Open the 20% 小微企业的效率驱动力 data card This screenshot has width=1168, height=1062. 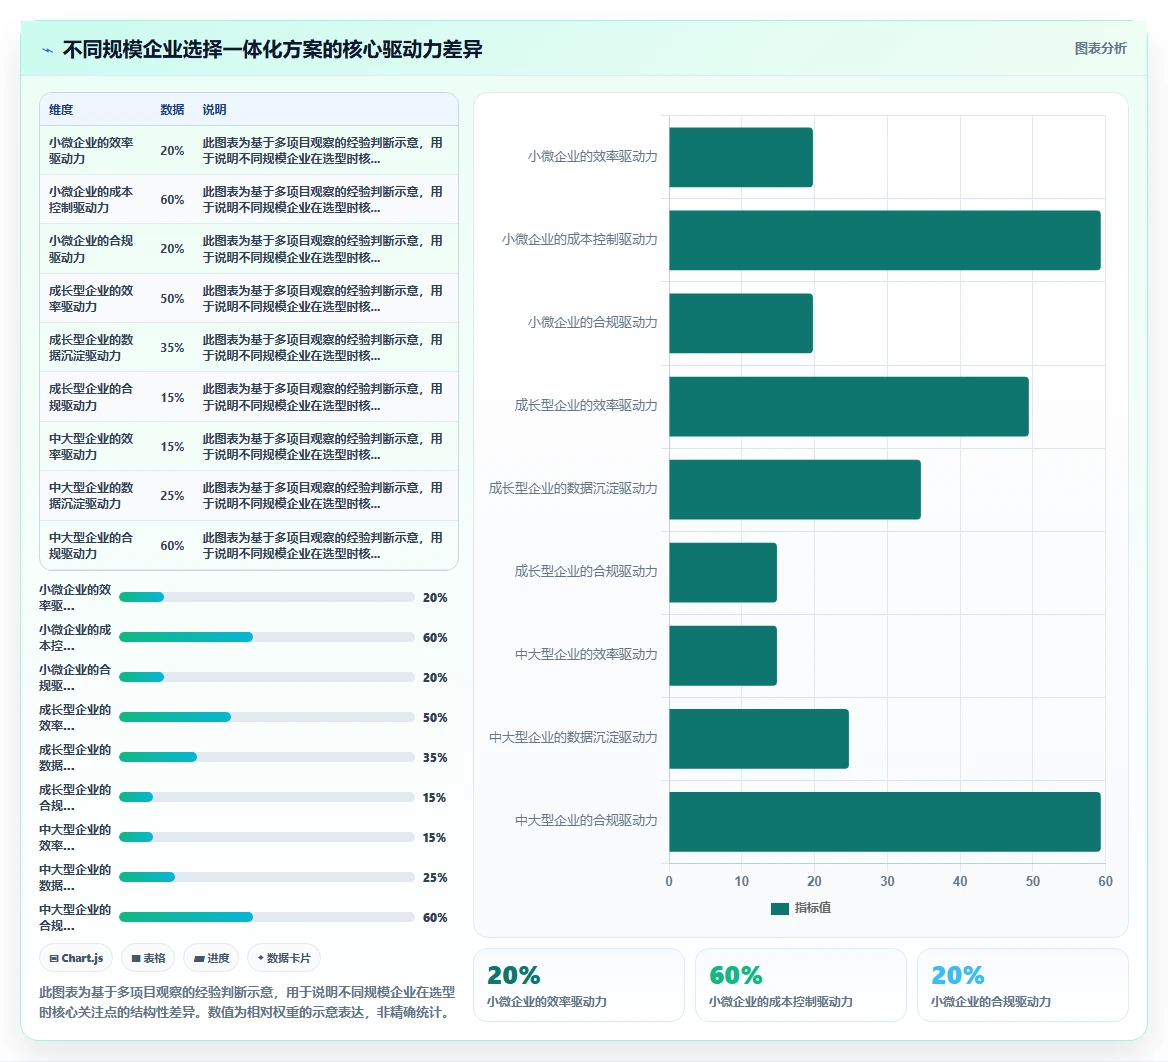tap(579, 985)
